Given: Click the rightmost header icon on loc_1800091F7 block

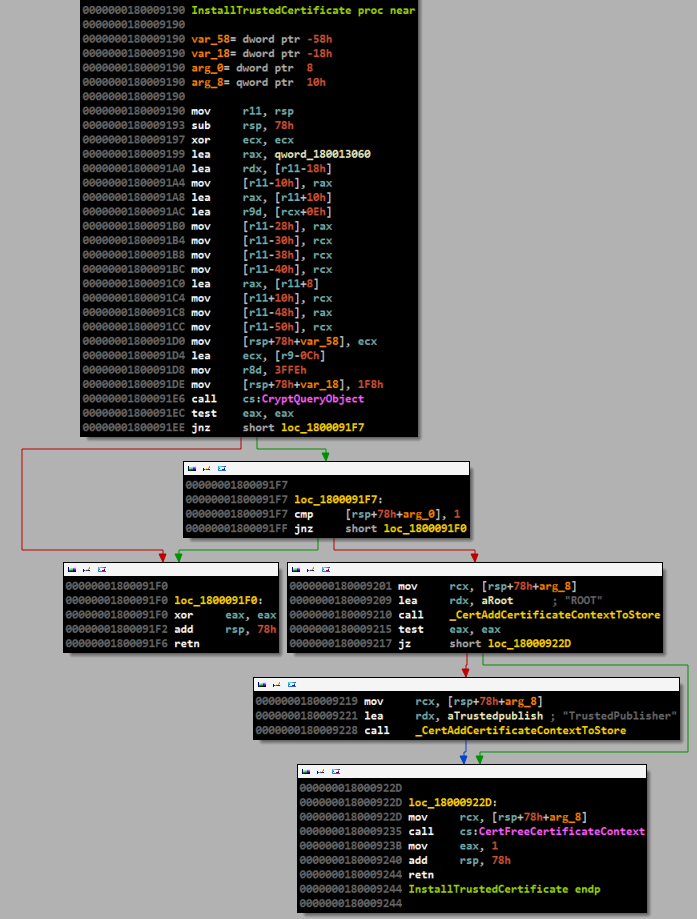Looking at the screenshot, I should [221, 467].
